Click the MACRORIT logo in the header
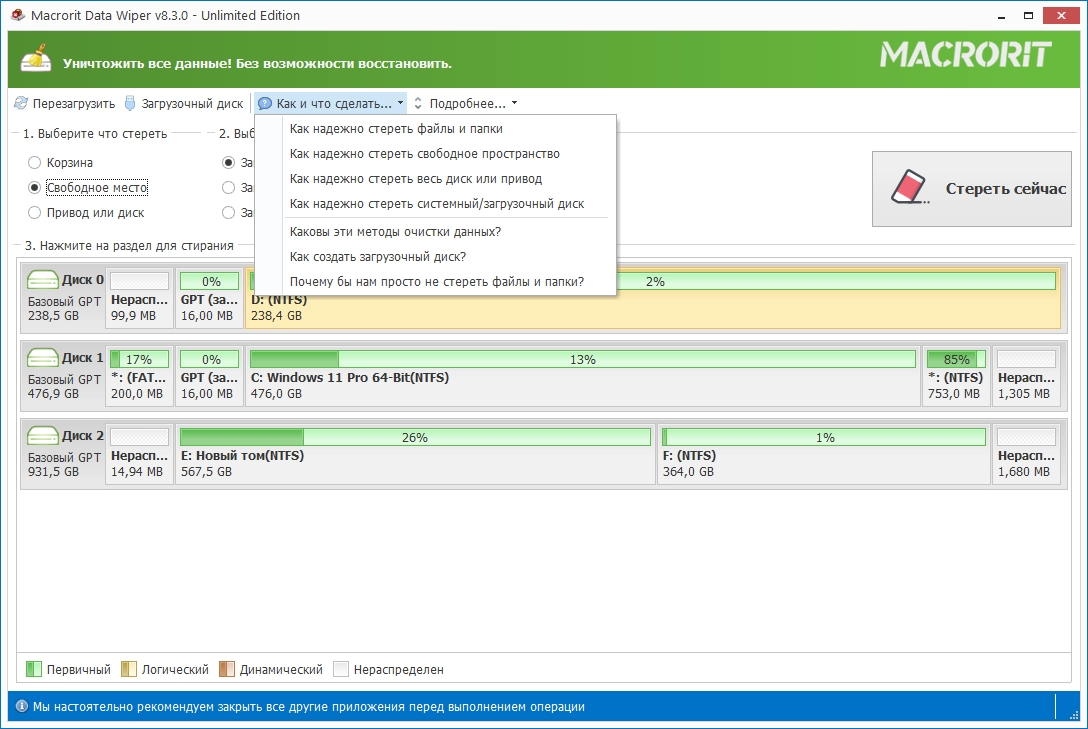 965,55
